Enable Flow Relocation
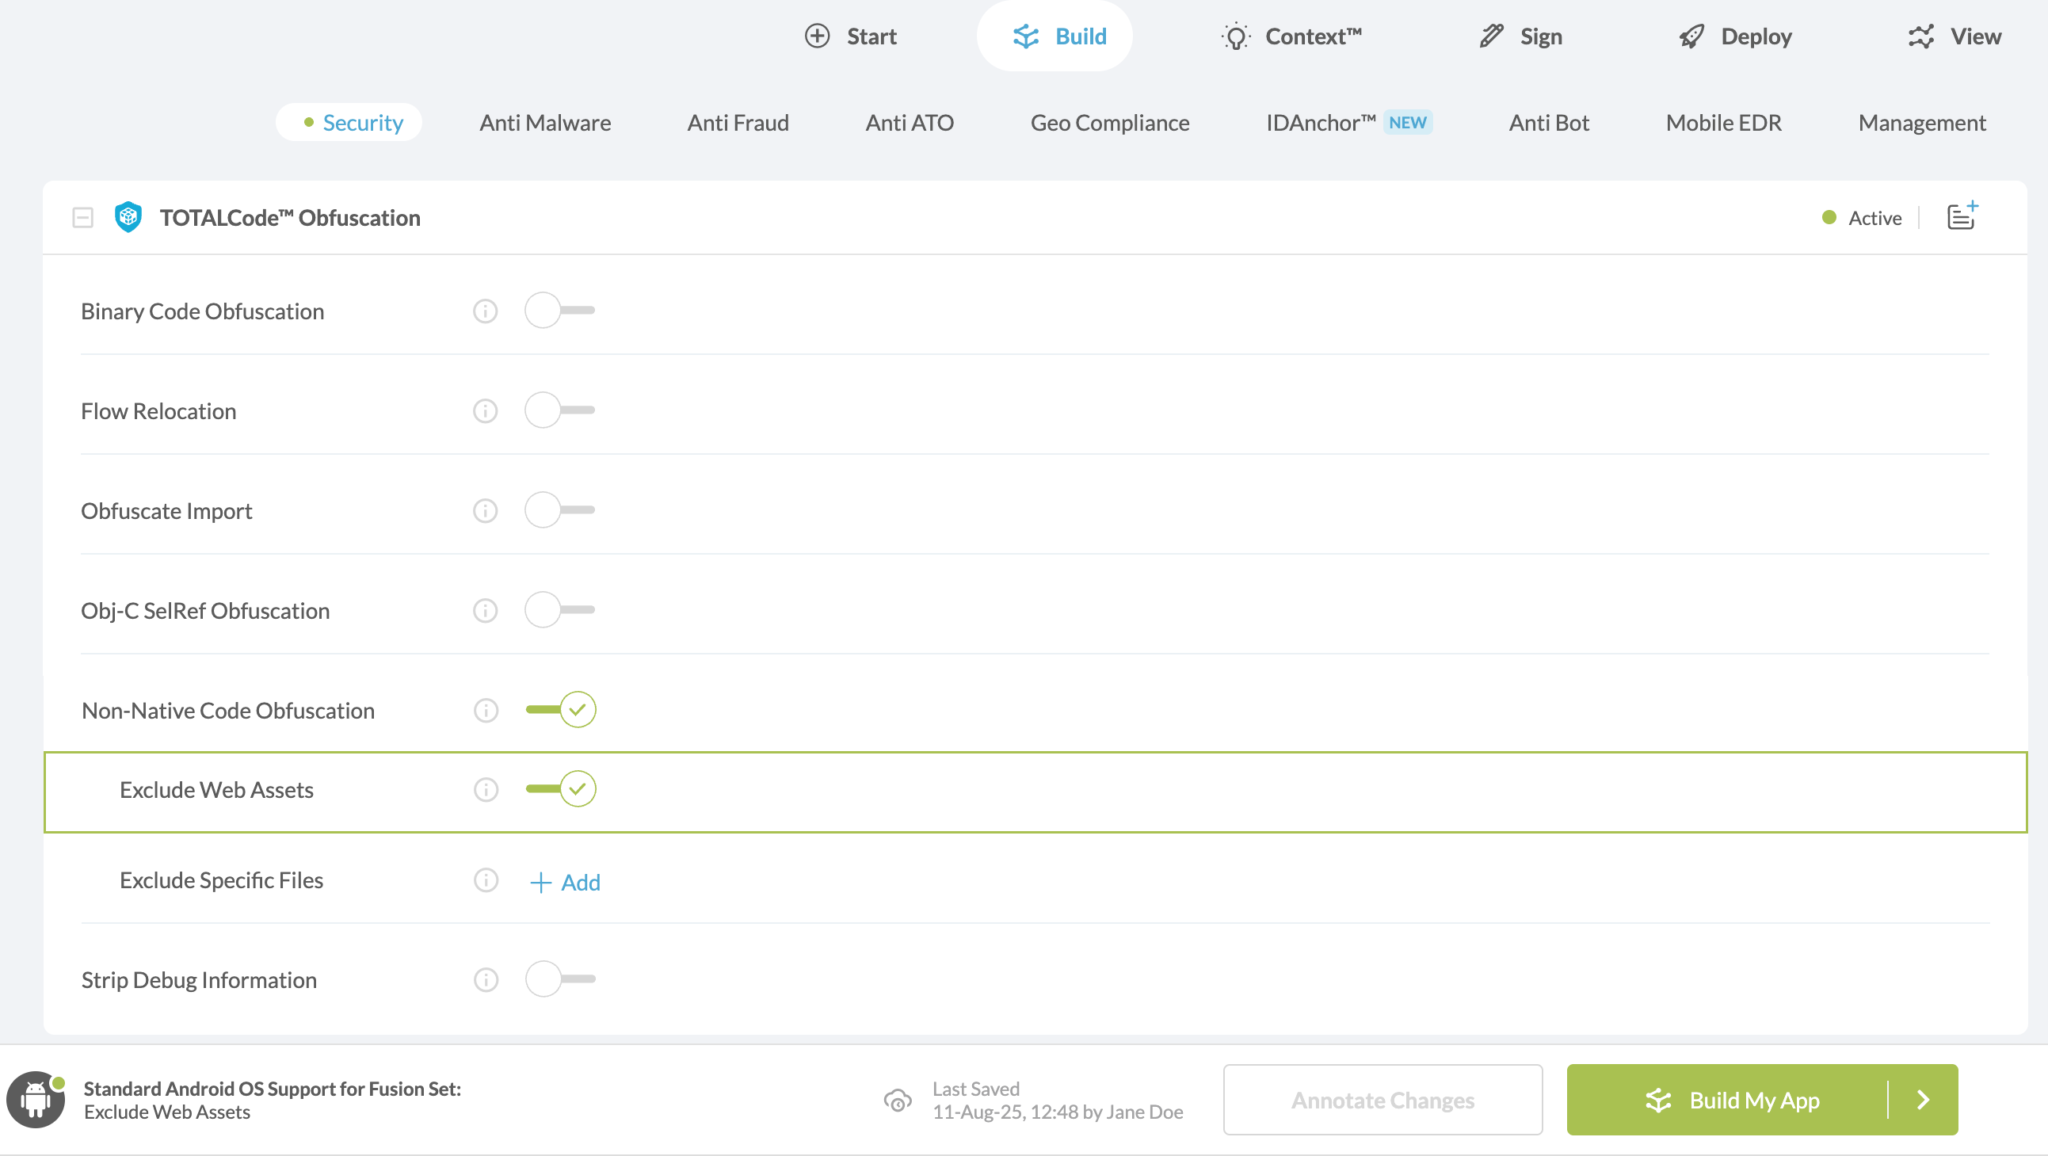 click(x=559, y=410)
